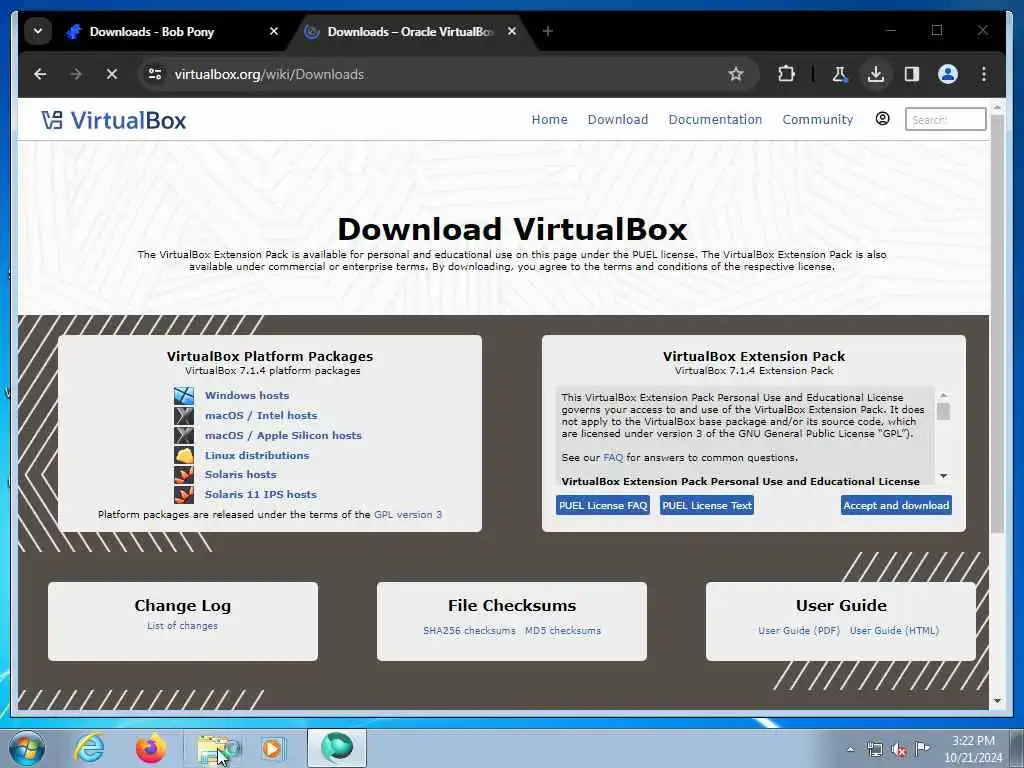Open User Guide (PDF) link

click(799, 631)
